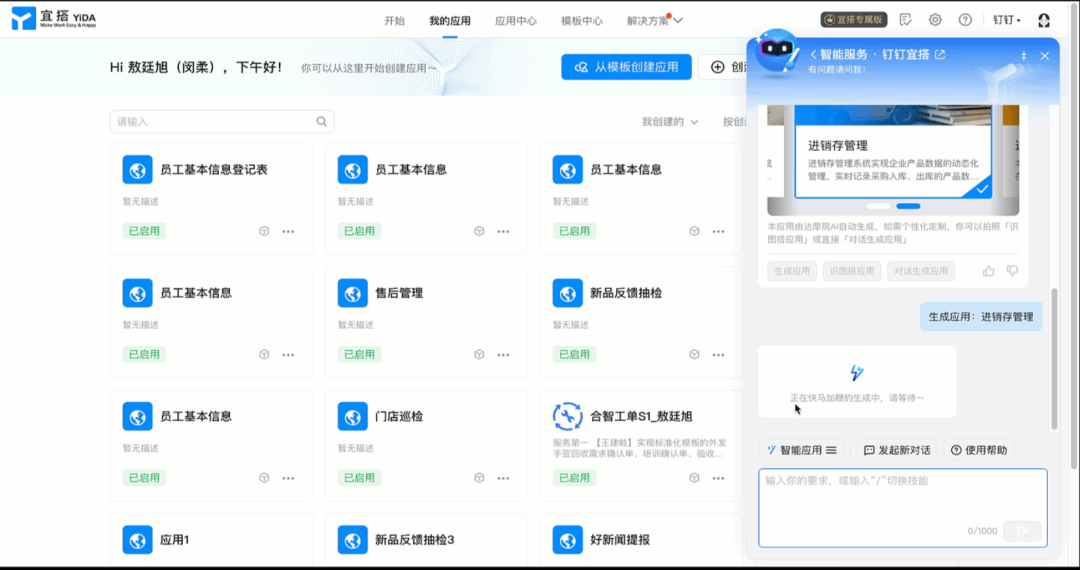Screen dimensions: 1080x570
Task: Open the feedback note icon in header
Action: 905,20
